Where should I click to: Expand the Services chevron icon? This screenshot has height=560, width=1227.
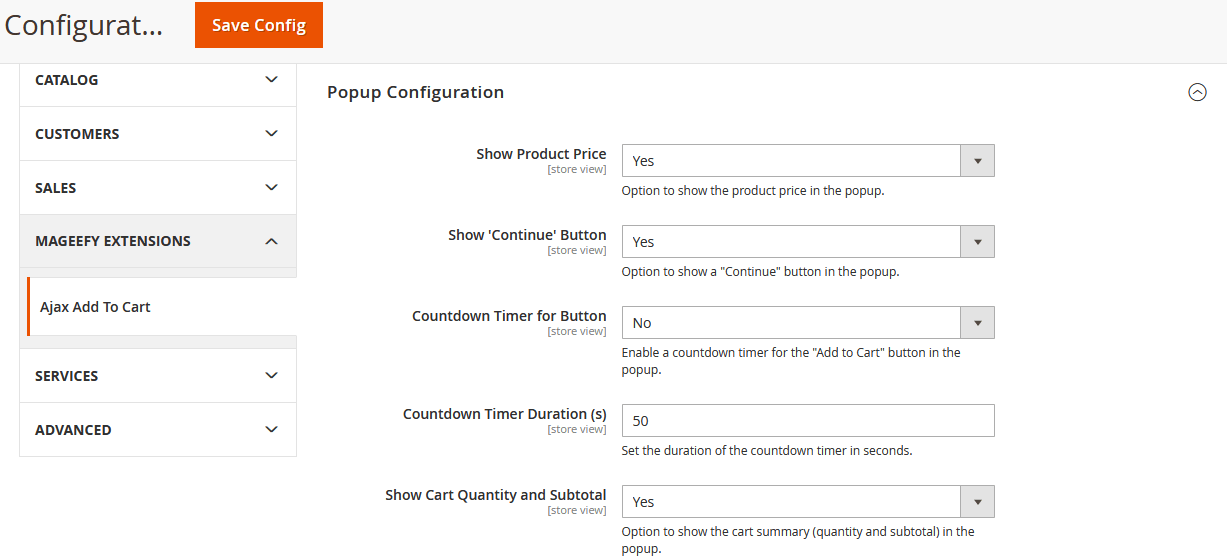[x=271, y=376]
